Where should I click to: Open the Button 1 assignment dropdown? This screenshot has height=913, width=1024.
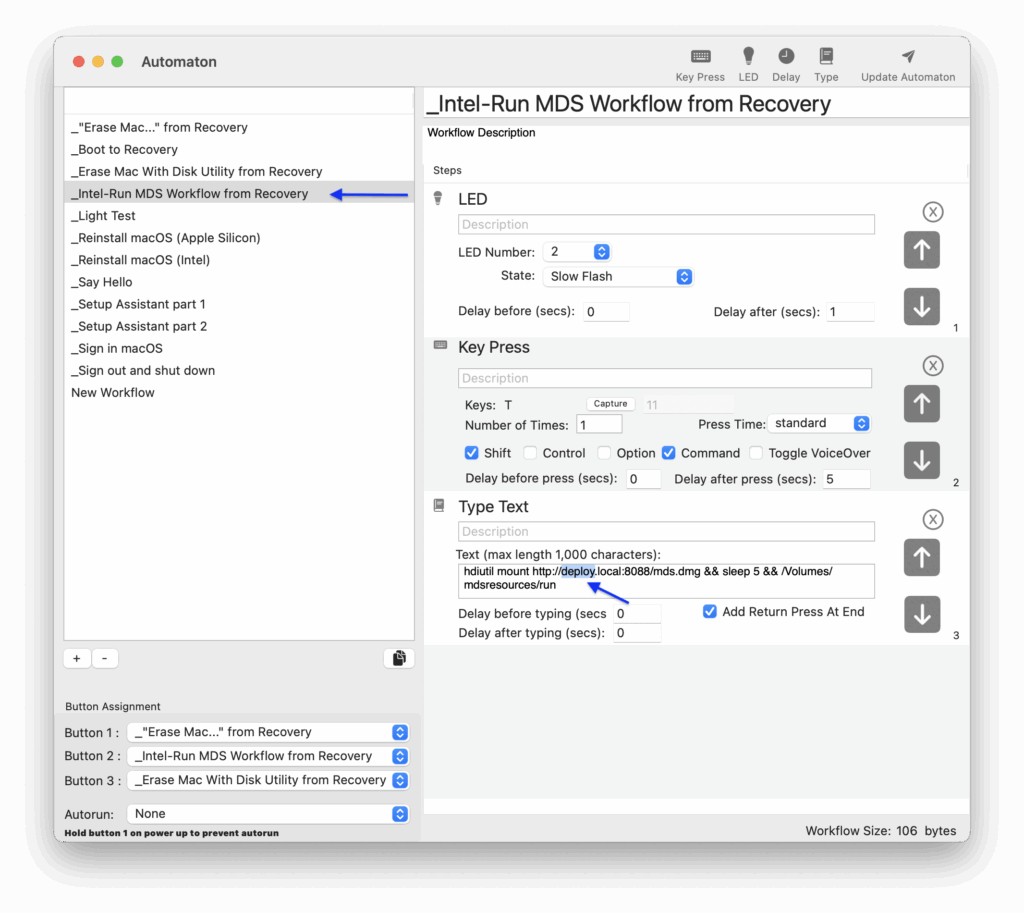(268, 732)
